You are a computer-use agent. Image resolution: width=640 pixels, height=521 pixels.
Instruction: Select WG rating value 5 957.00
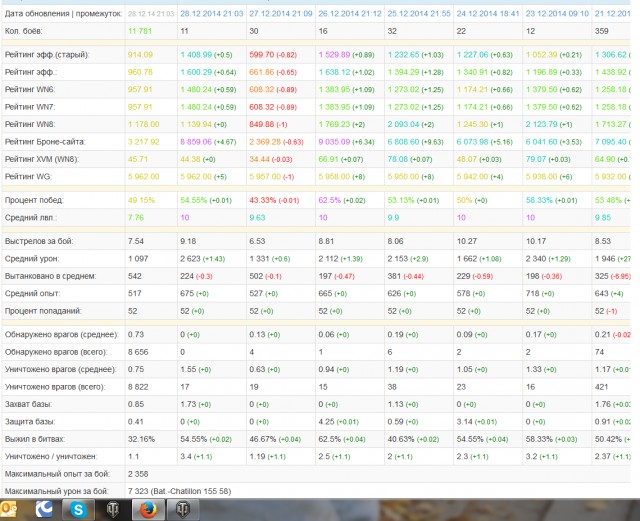265,176
